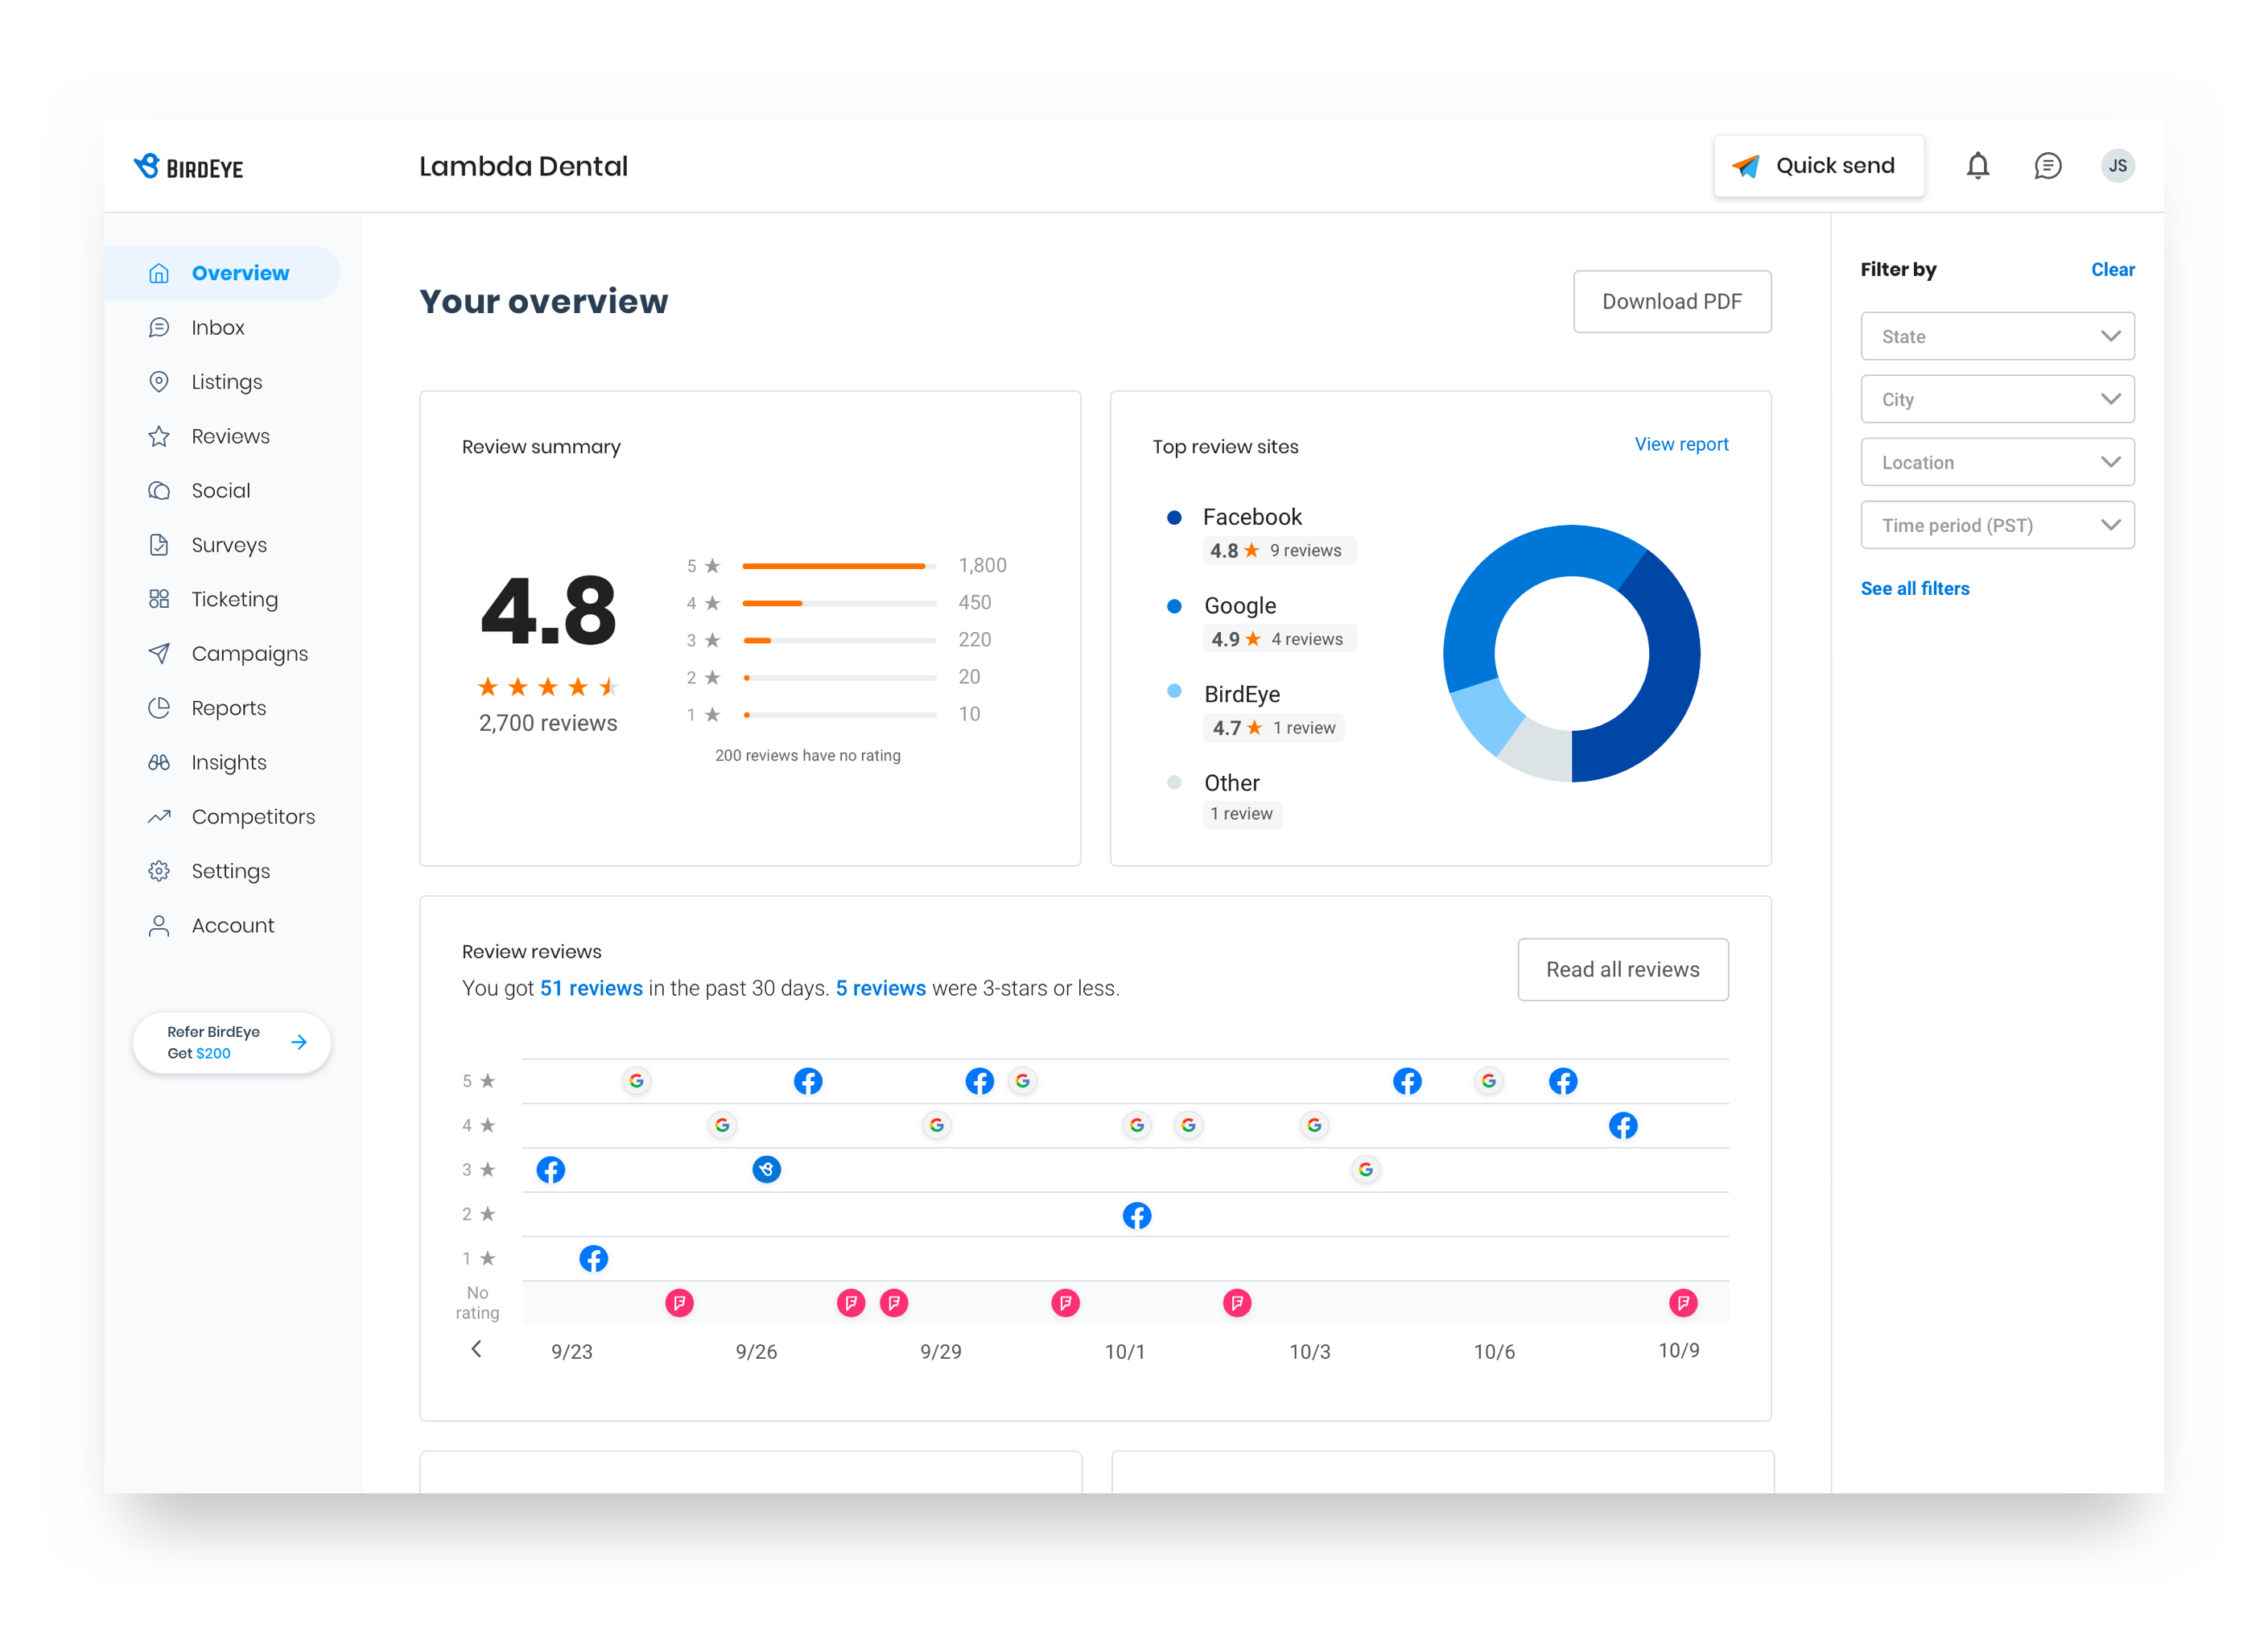Open the Location filter dropdown

(1997, 462)
